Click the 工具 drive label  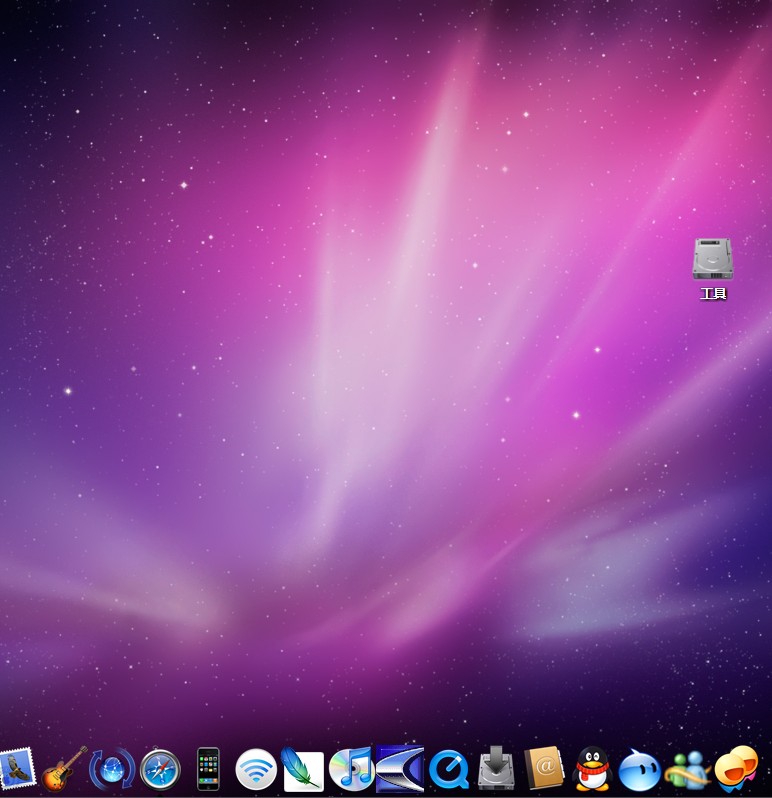point(713,294)
